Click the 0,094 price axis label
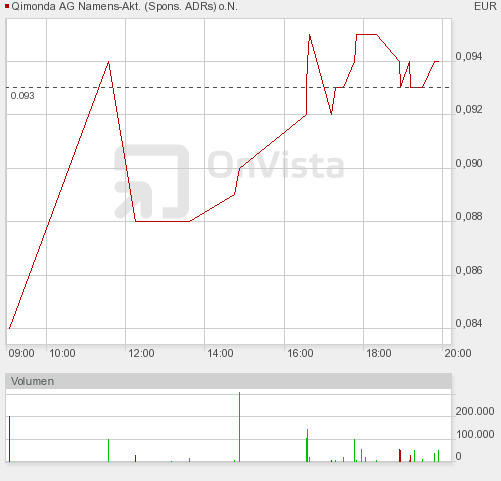 tap(469, 56)
